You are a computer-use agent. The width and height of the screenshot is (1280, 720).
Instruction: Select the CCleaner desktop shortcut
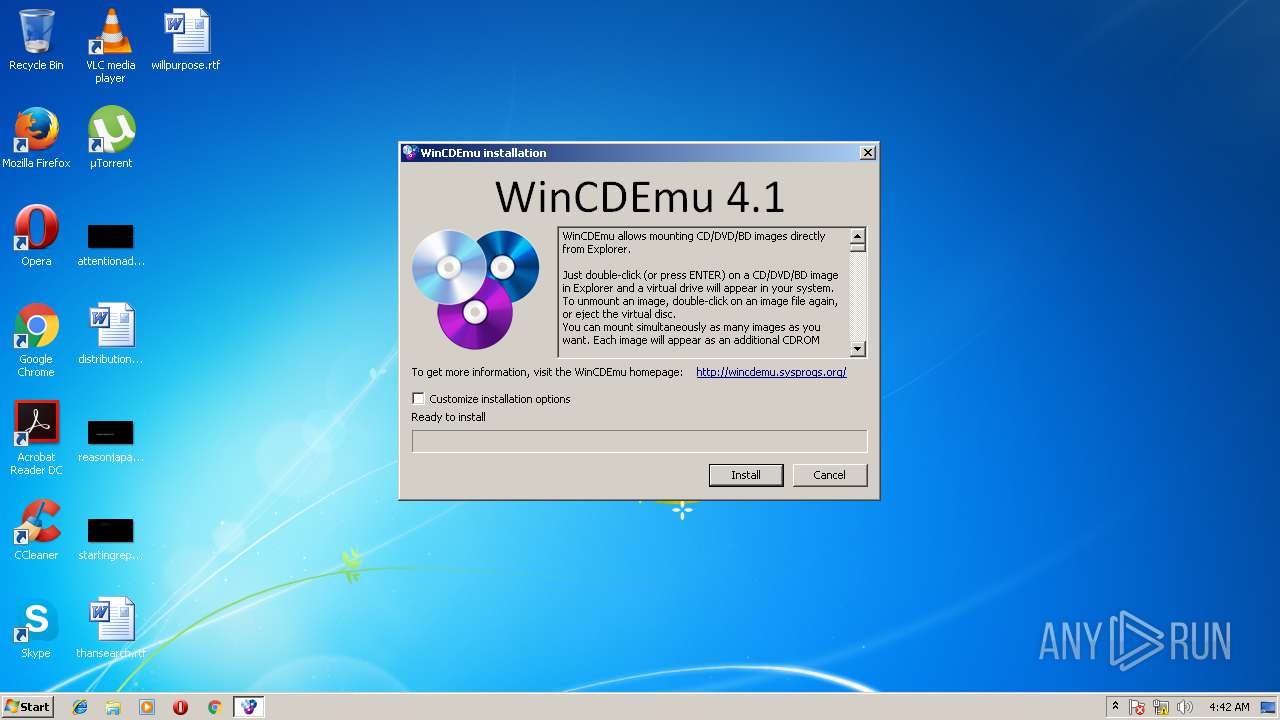point(36,530)
